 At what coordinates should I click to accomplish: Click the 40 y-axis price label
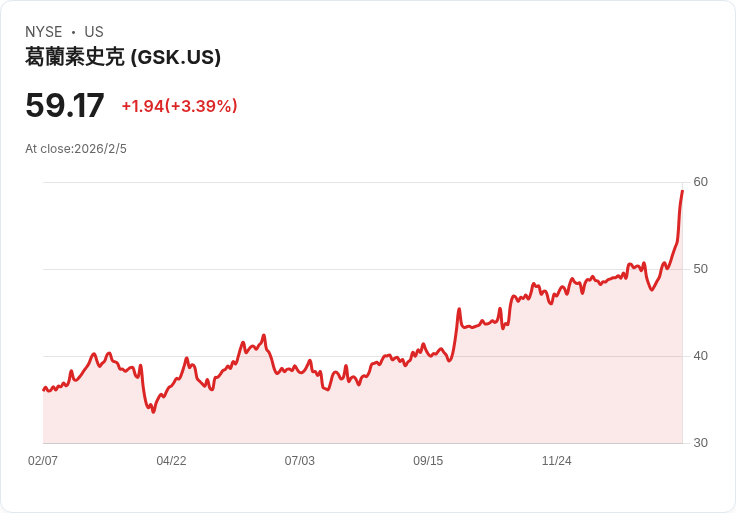700,356
